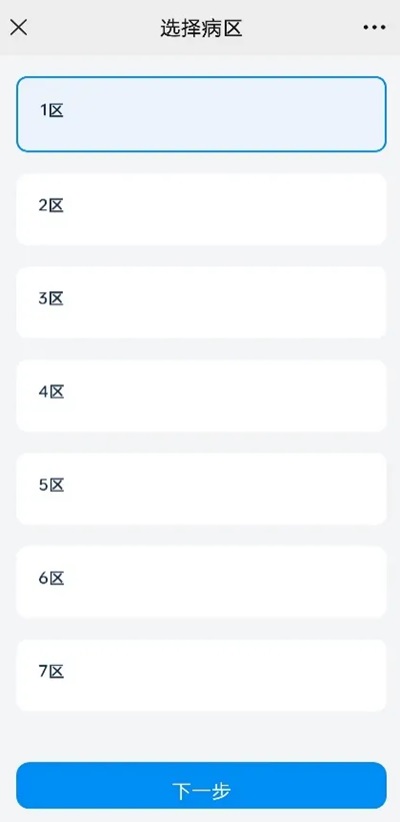Click the highlighted 1区 card
The width and height of the screenshot is (400, 822).
pyautogui.click(x=201, y=114)
